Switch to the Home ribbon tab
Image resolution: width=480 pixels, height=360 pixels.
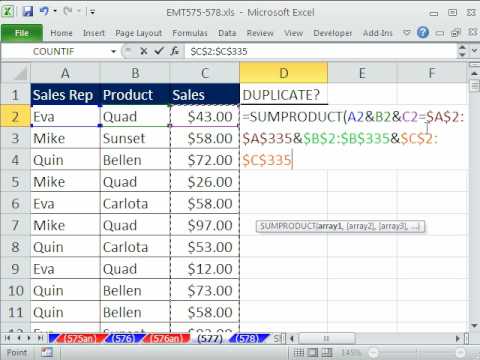pyautogui.click(x=61, y=33)
